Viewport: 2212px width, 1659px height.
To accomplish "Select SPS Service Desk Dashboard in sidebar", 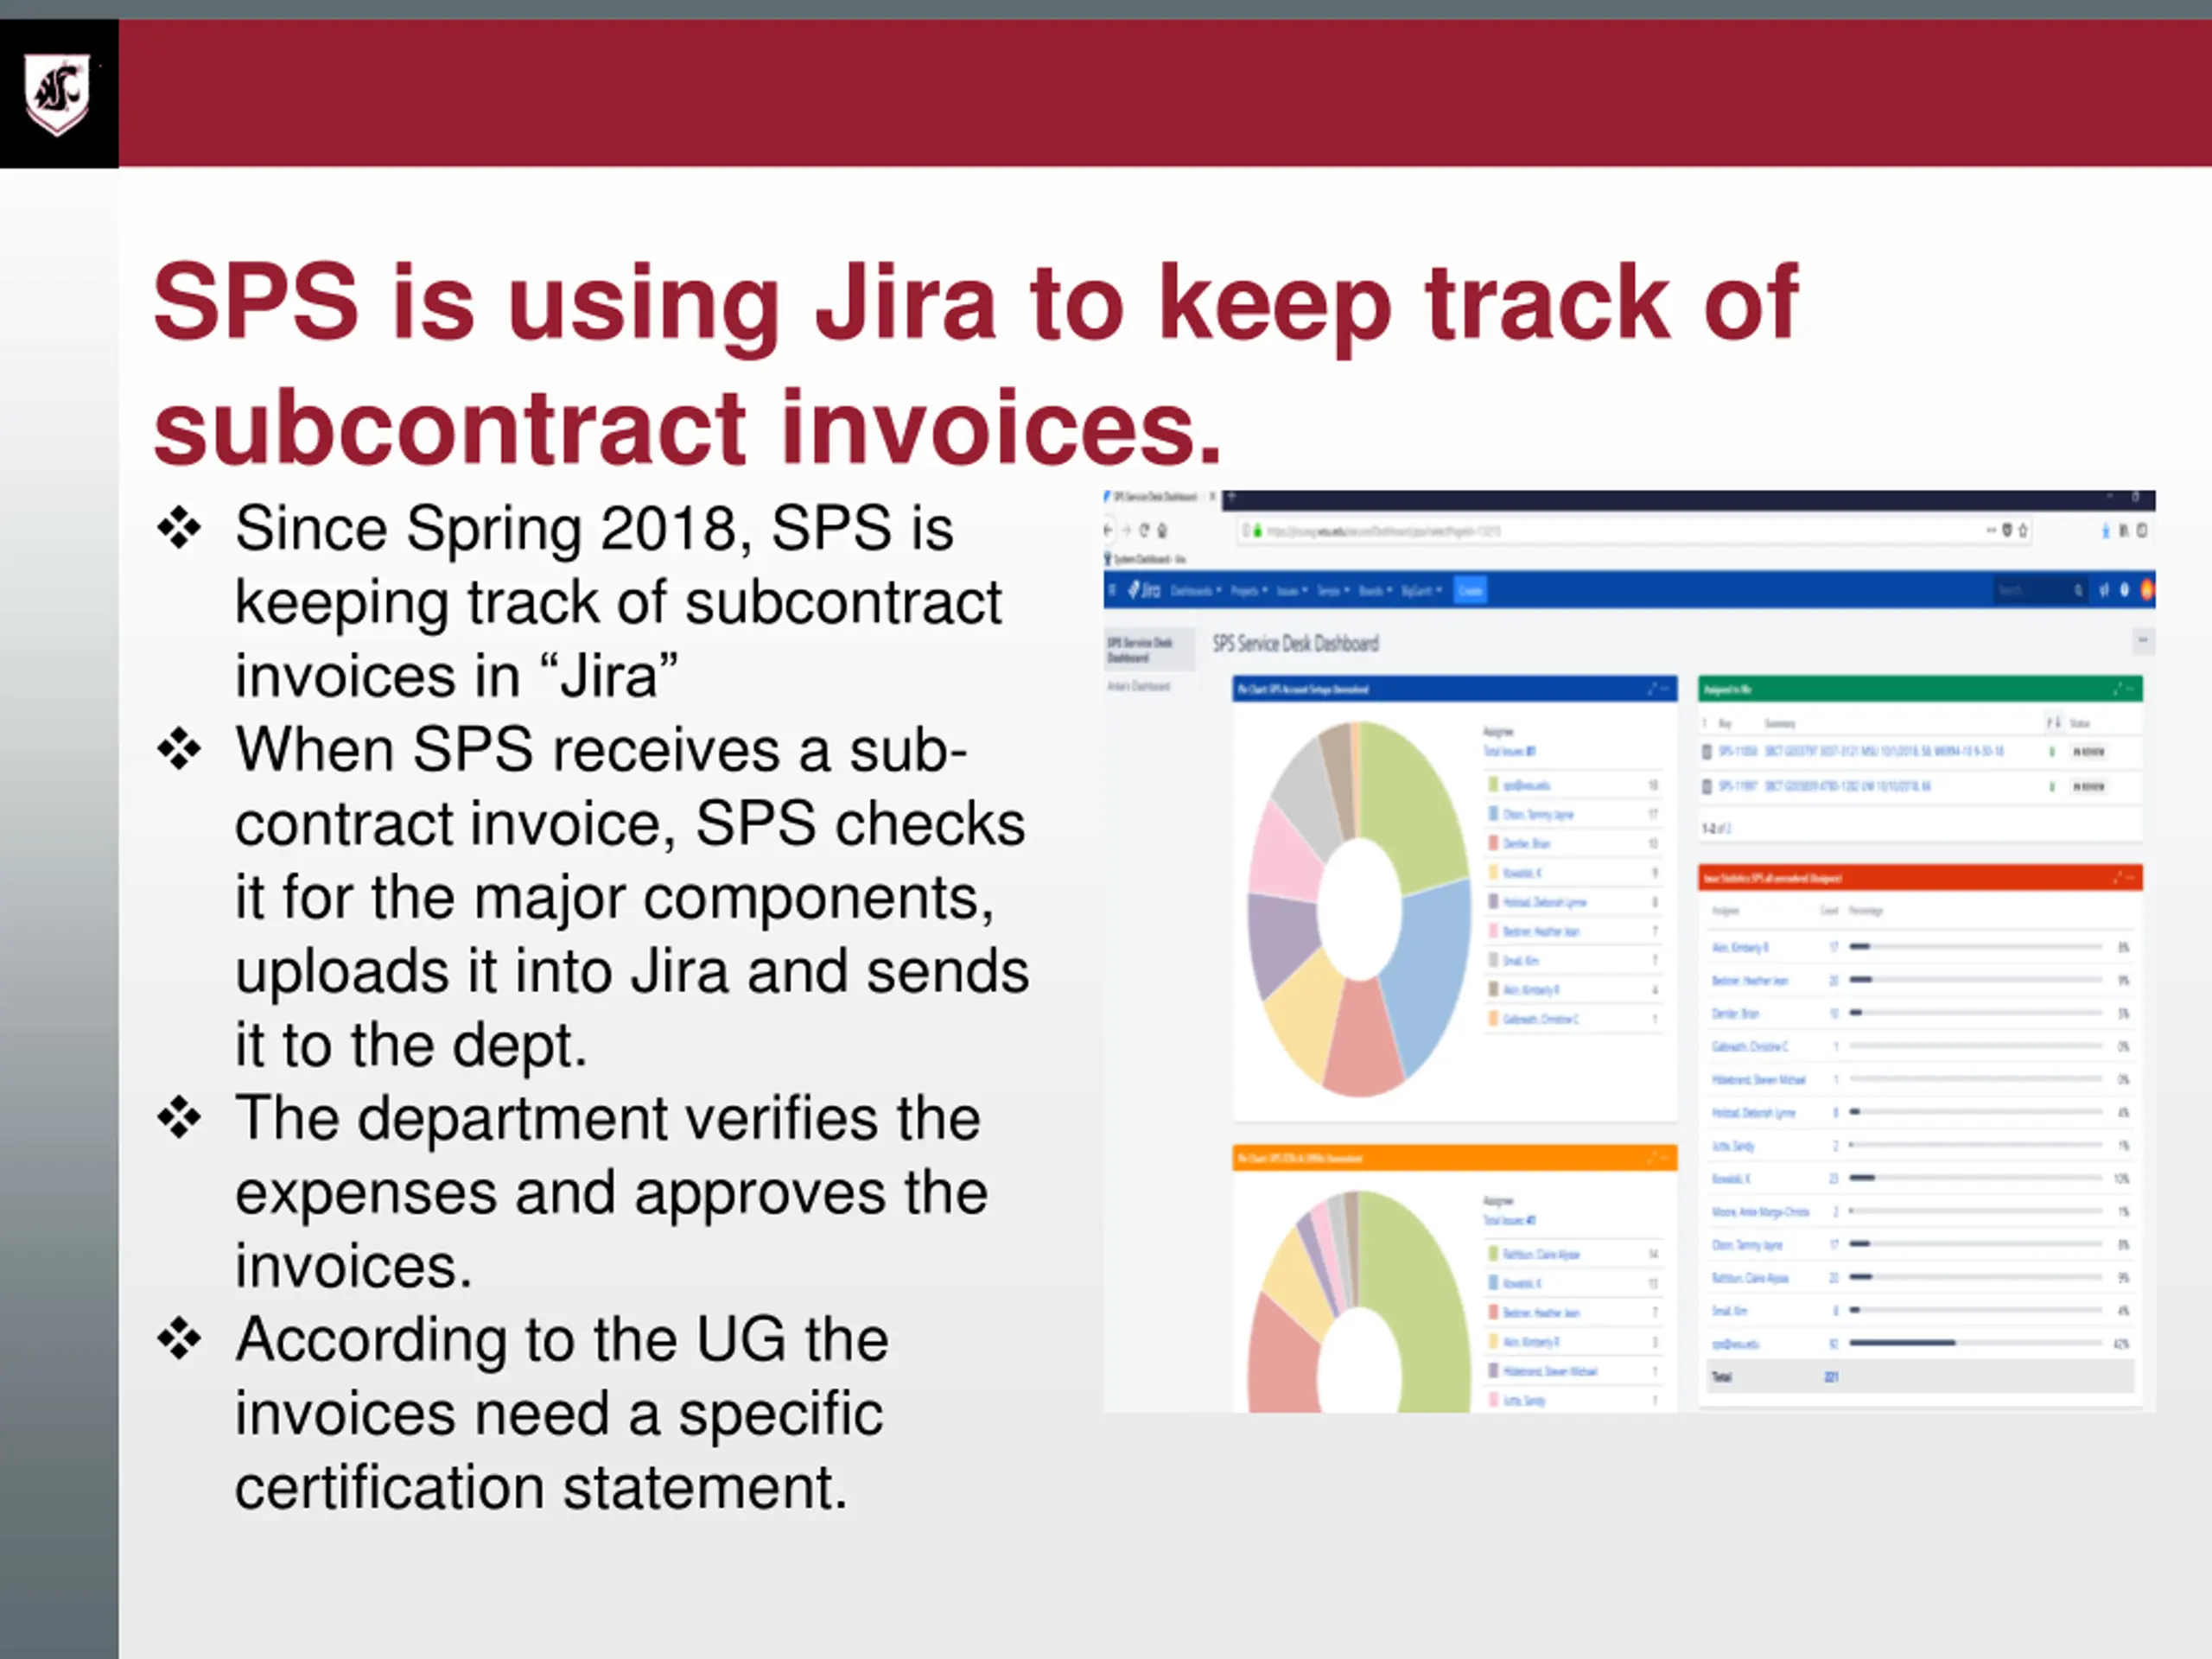I will click(1139, 649).
